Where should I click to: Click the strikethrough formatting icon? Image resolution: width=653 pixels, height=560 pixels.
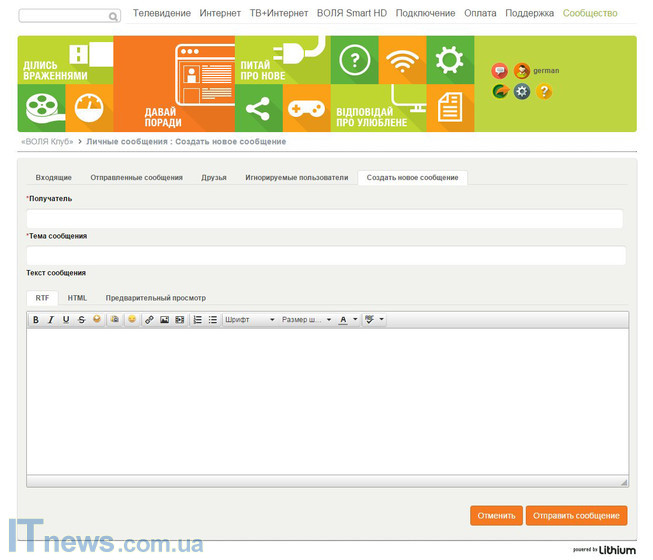click(81, 320)
